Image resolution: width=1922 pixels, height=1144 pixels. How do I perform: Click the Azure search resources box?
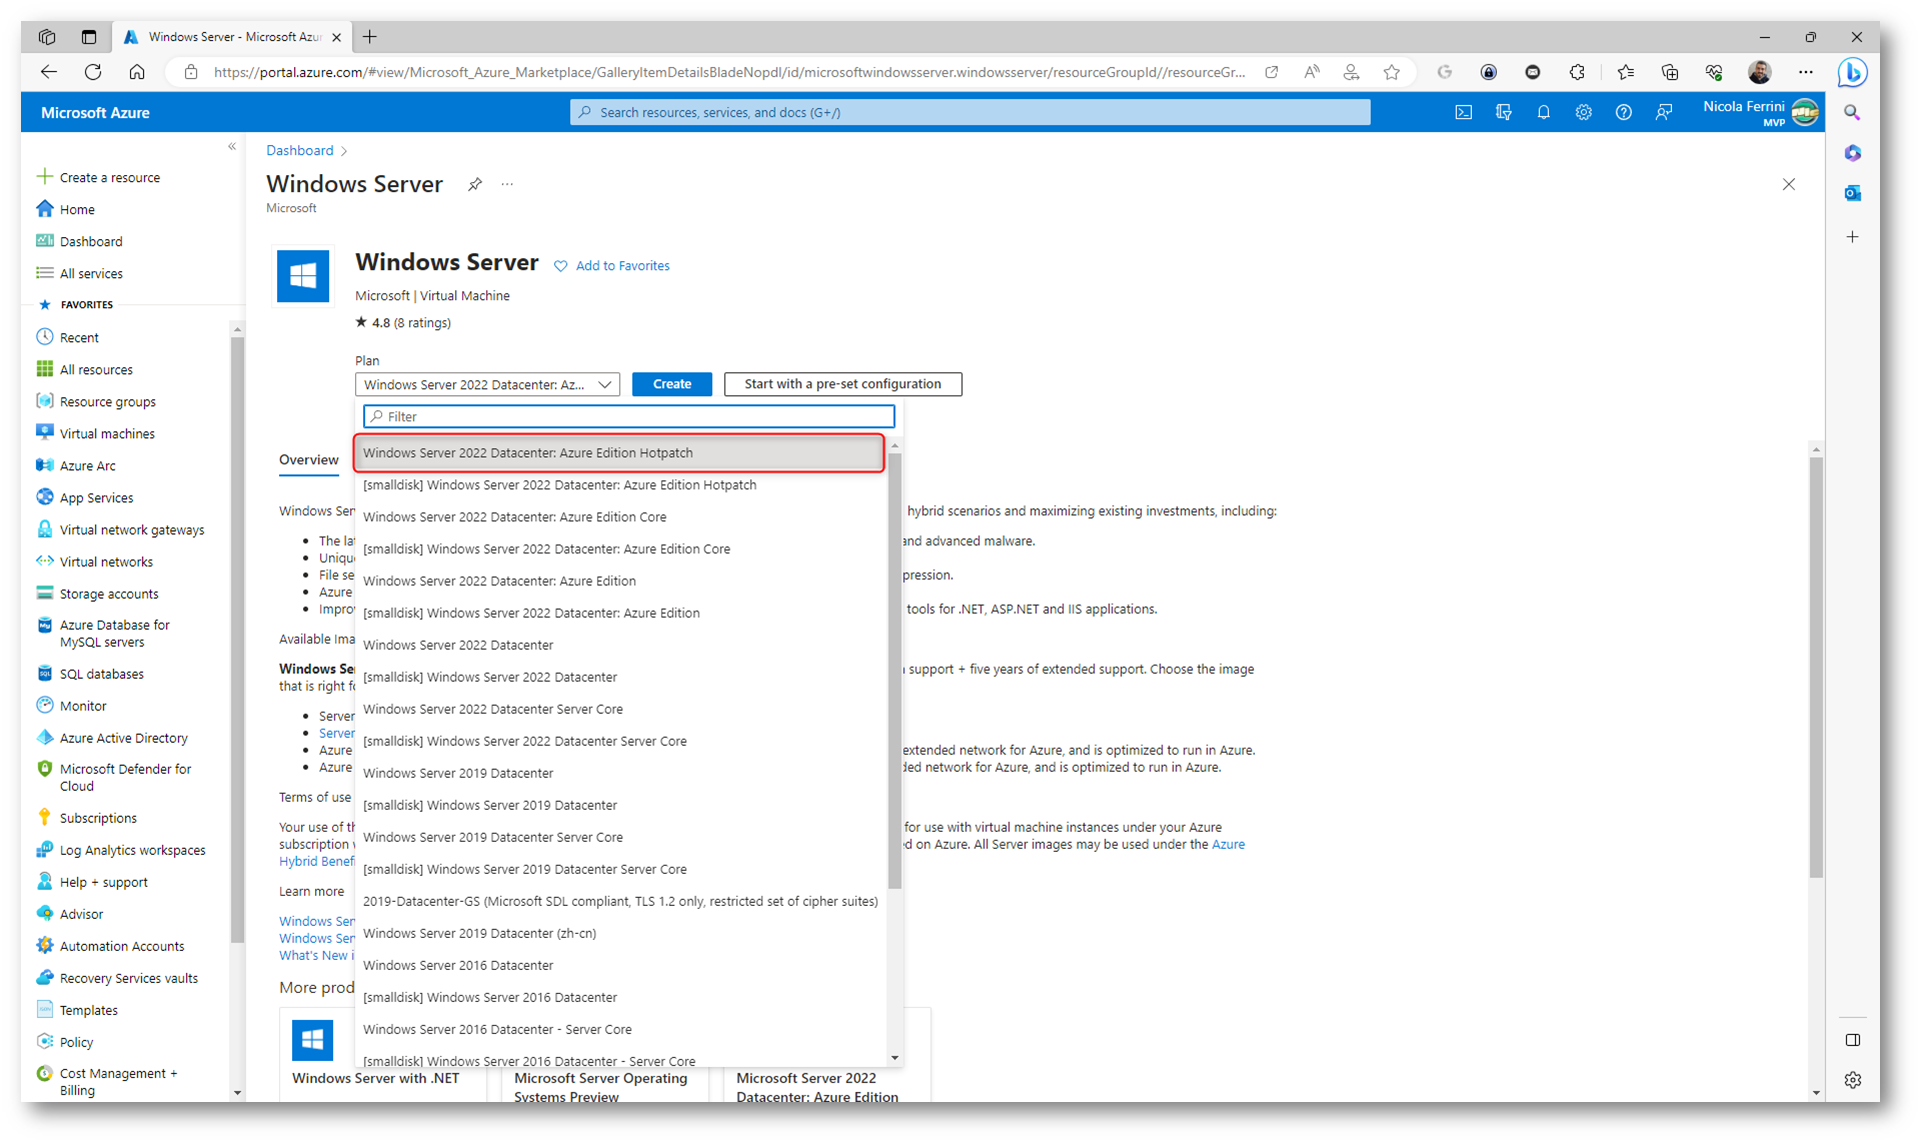coord(970,113)
